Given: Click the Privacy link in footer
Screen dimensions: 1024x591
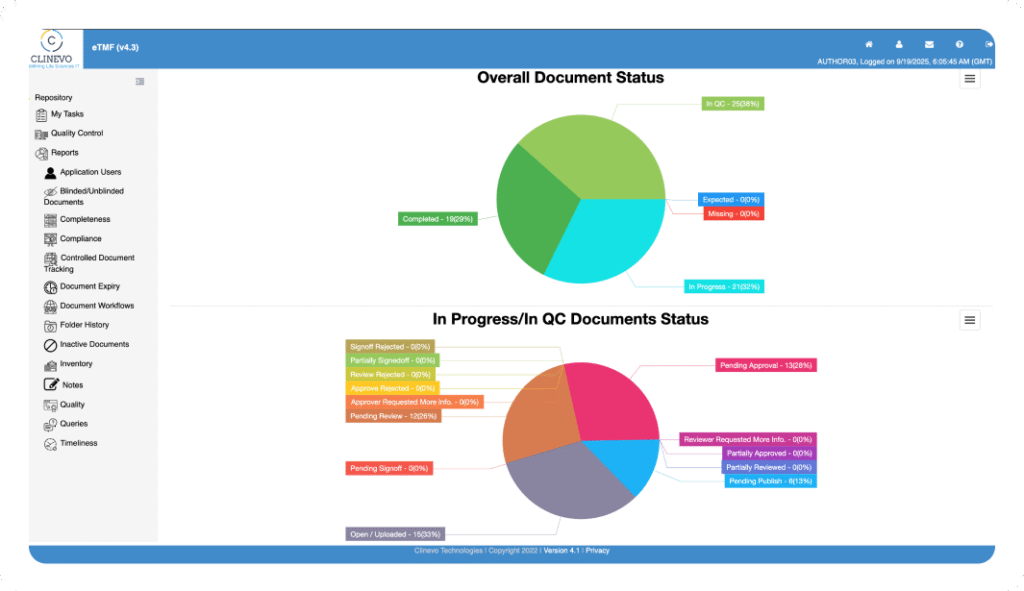Looking at the screenshot, I should pos(597,551).
